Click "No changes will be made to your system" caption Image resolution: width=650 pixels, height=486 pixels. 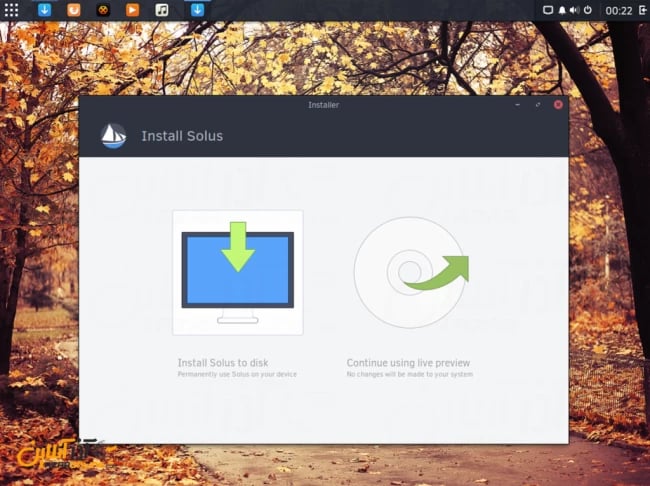coord(410,374)
